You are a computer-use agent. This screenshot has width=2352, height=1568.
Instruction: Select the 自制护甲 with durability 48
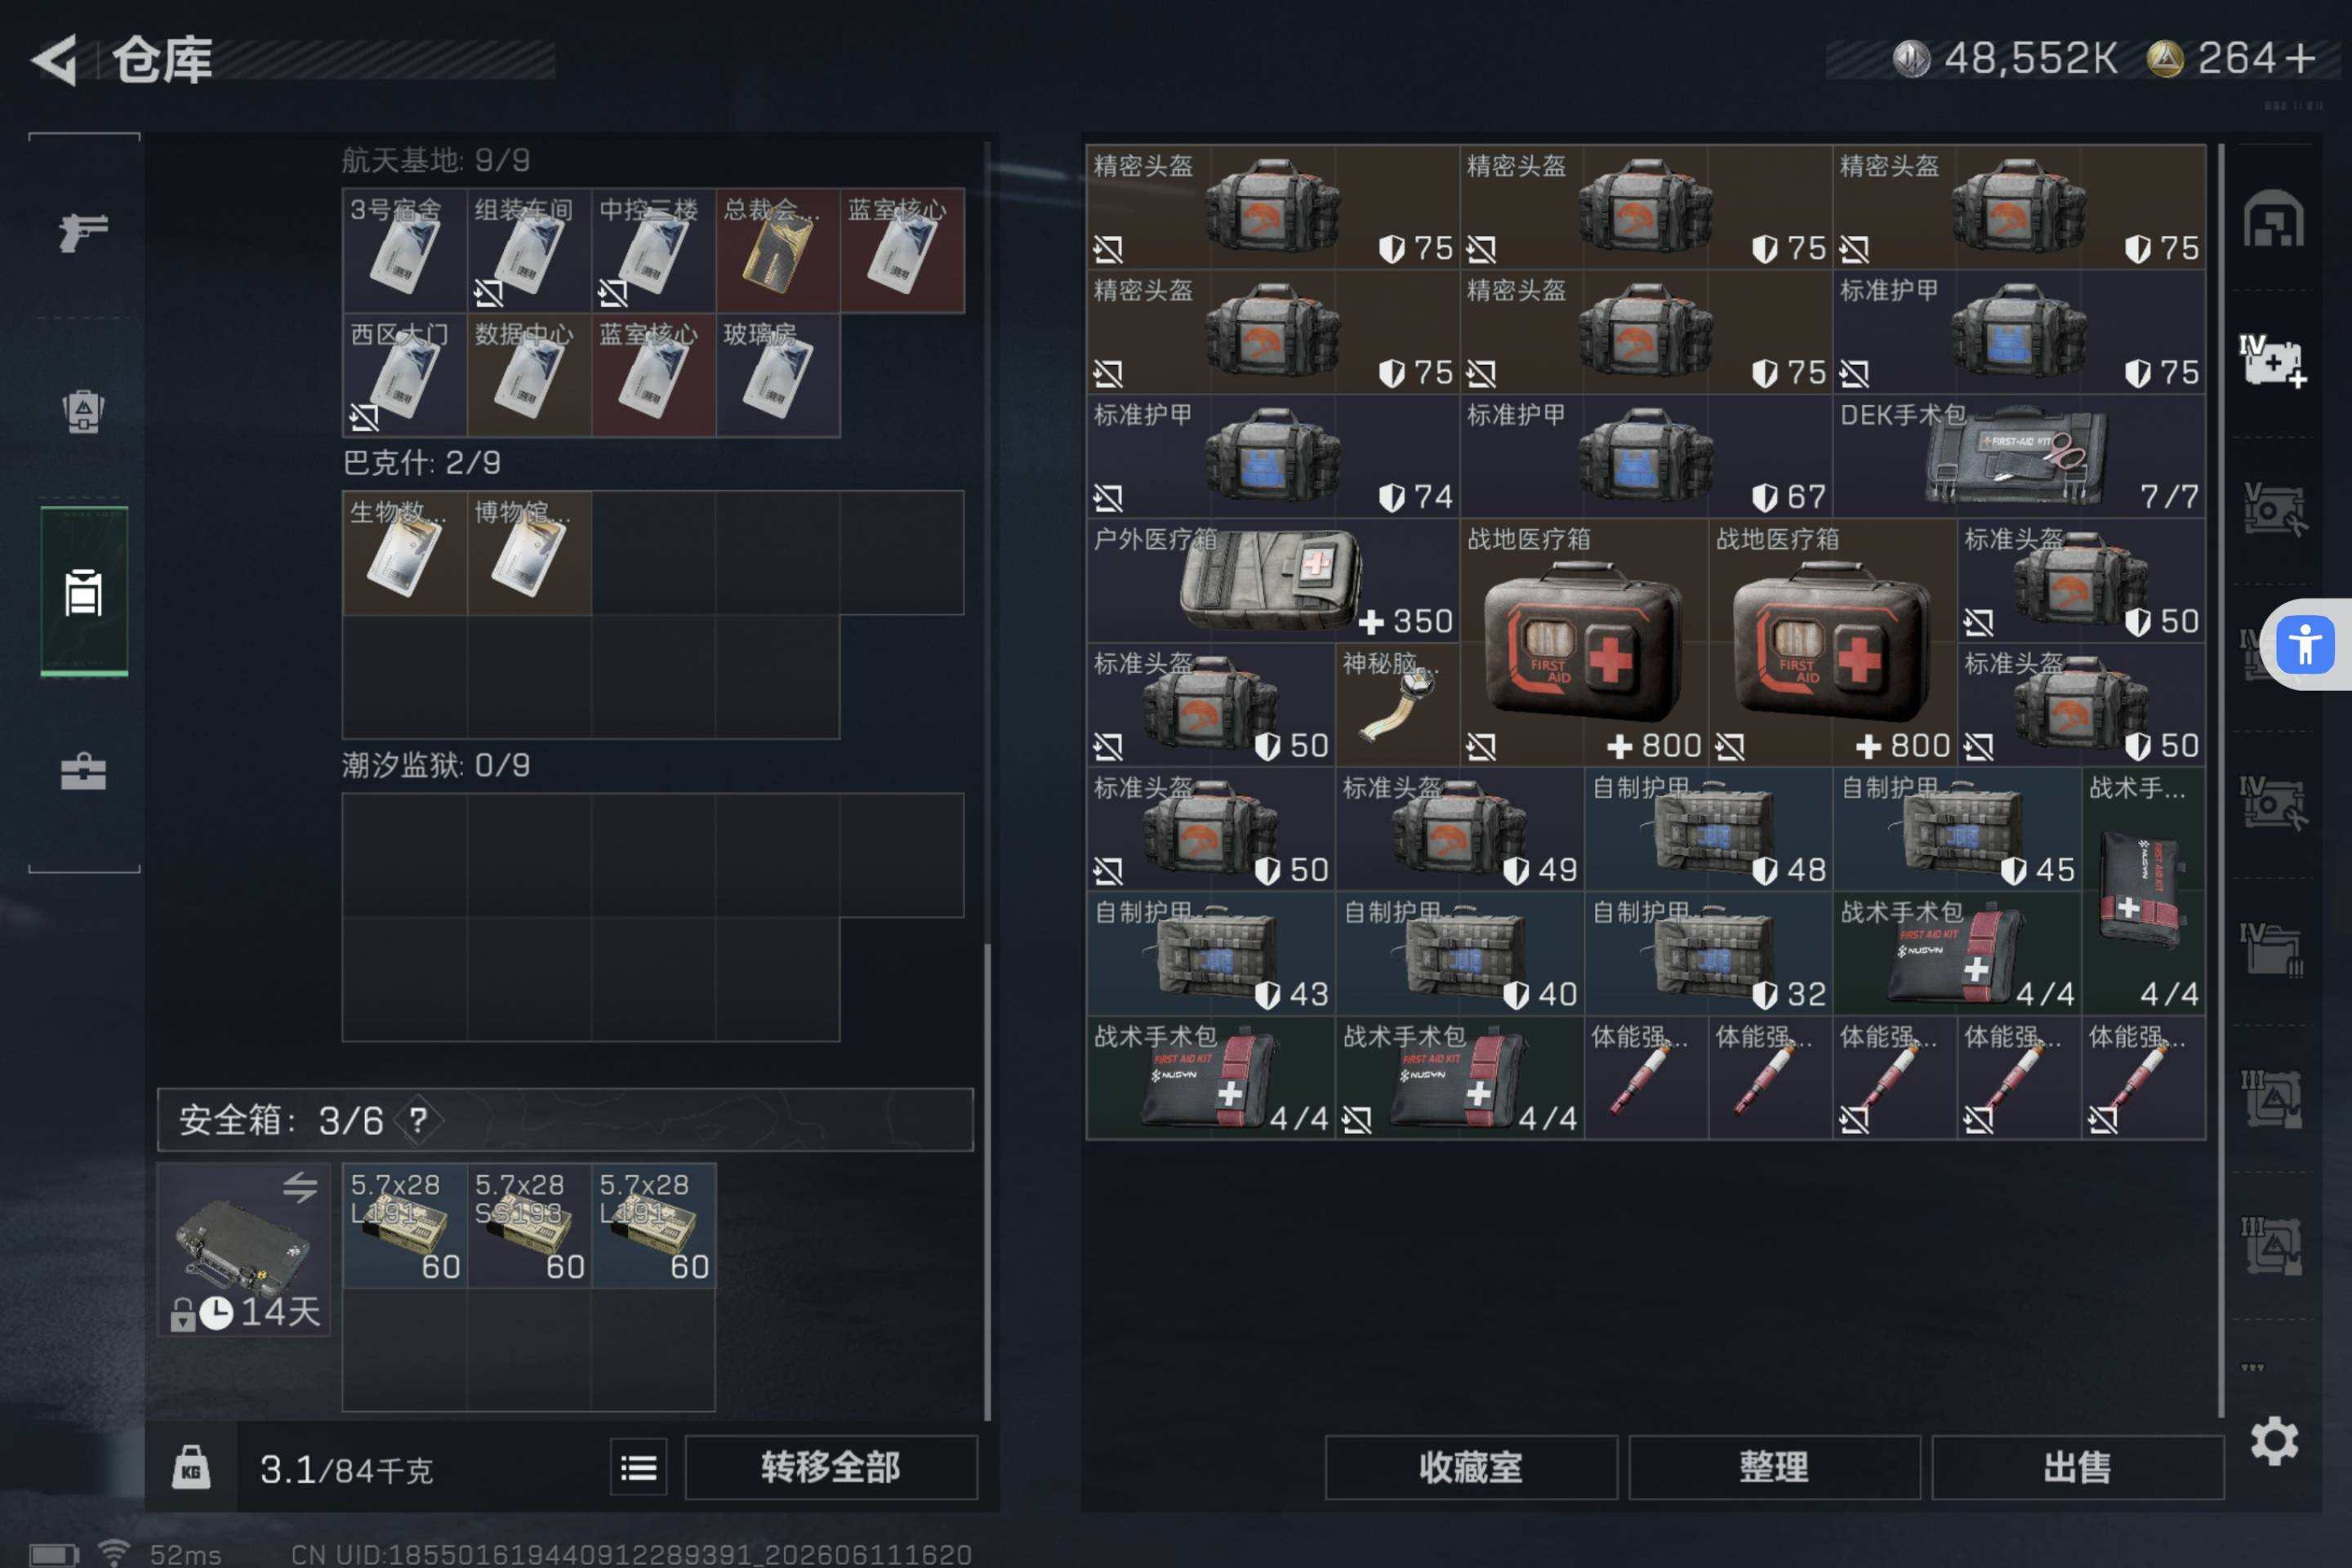click(1708, 829)
